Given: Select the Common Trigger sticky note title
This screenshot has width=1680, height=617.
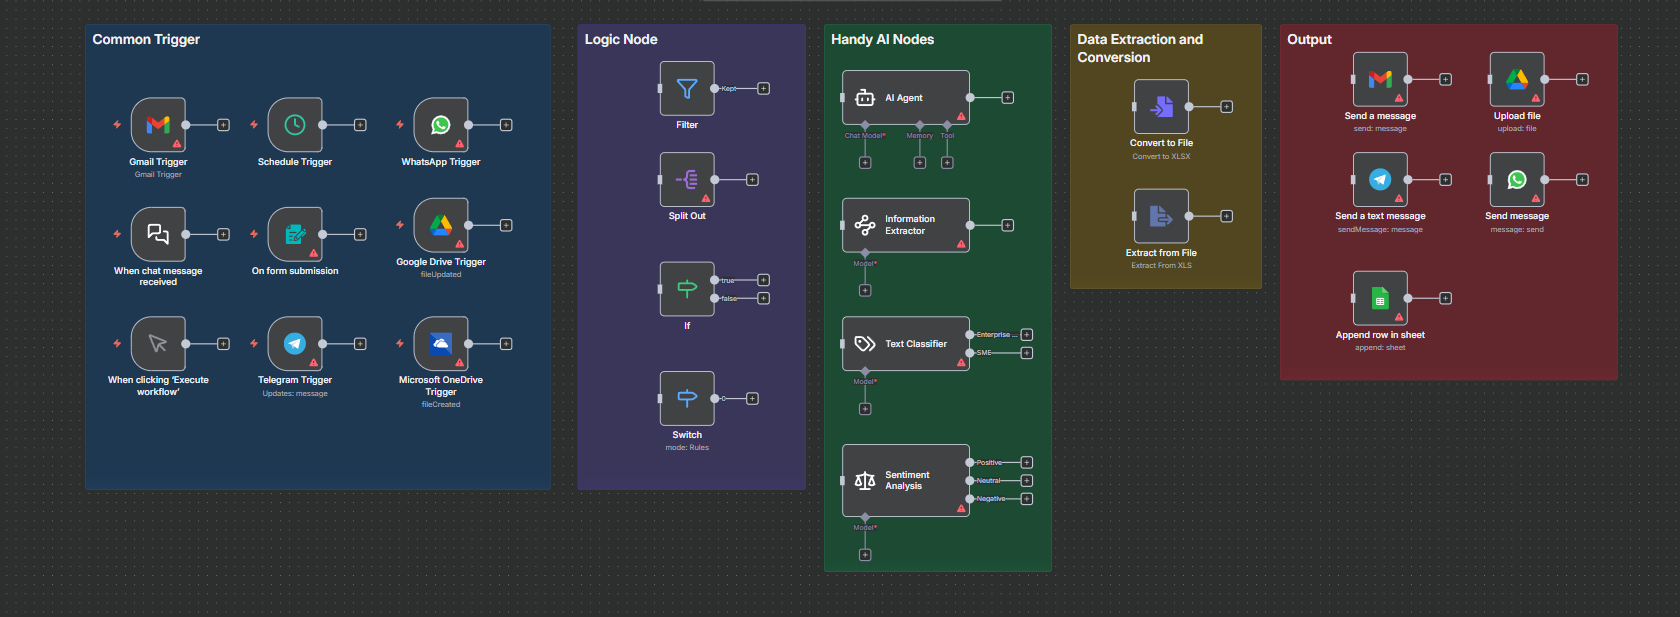Looking at the screenshot, I should point(146,39).
